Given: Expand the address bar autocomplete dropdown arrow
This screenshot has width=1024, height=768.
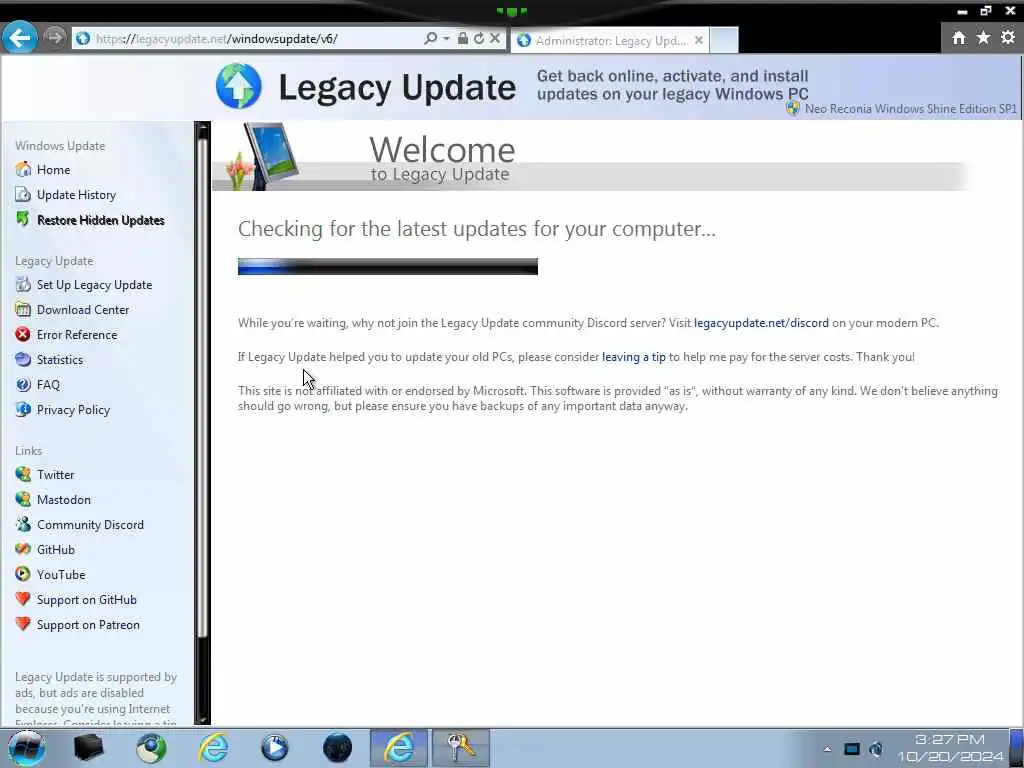Looking at the screenshot, I should [x=447, y=39].
